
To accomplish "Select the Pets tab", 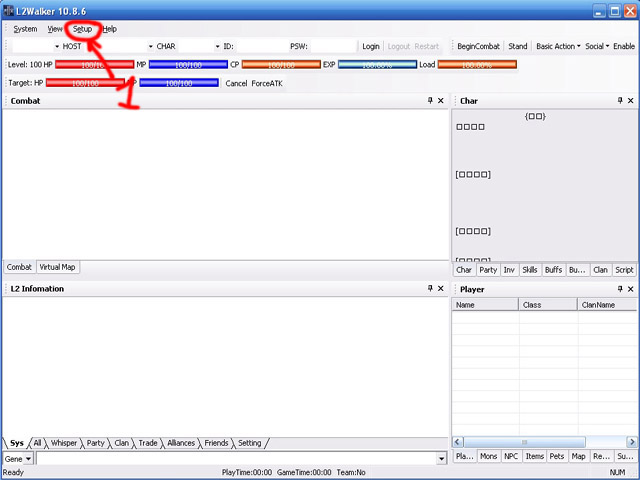I will 557,456.
